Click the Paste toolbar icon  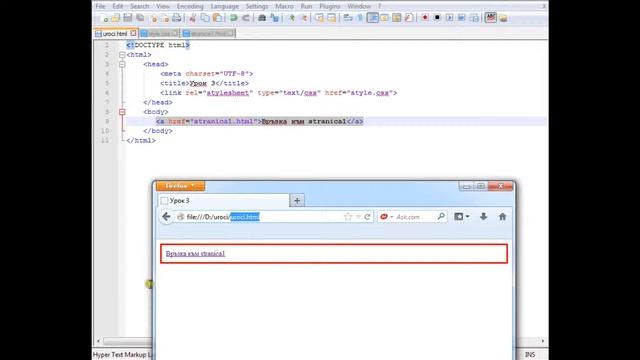pyautogui.click(x=218, y=18)
